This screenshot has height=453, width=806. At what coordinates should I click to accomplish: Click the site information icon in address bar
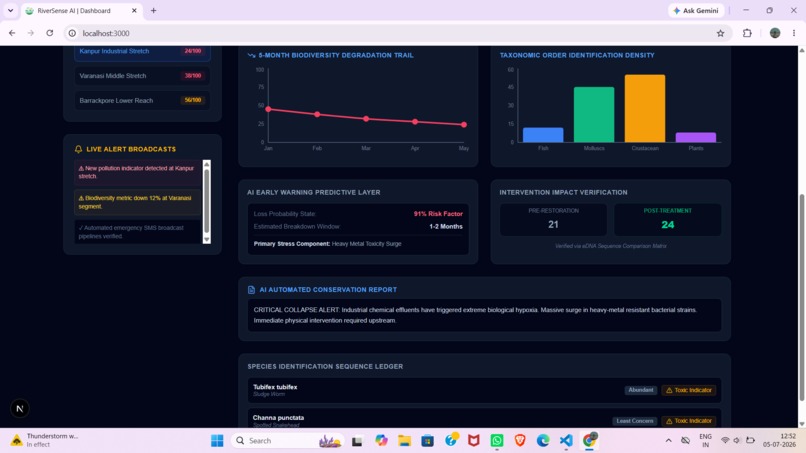(x=72, y=33)
